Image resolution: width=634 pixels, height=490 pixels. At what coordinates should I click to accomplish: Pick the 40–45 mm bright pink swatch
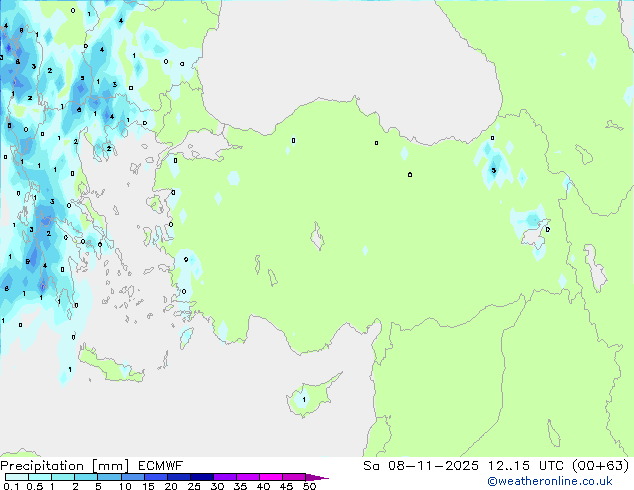tap(271, 477)
